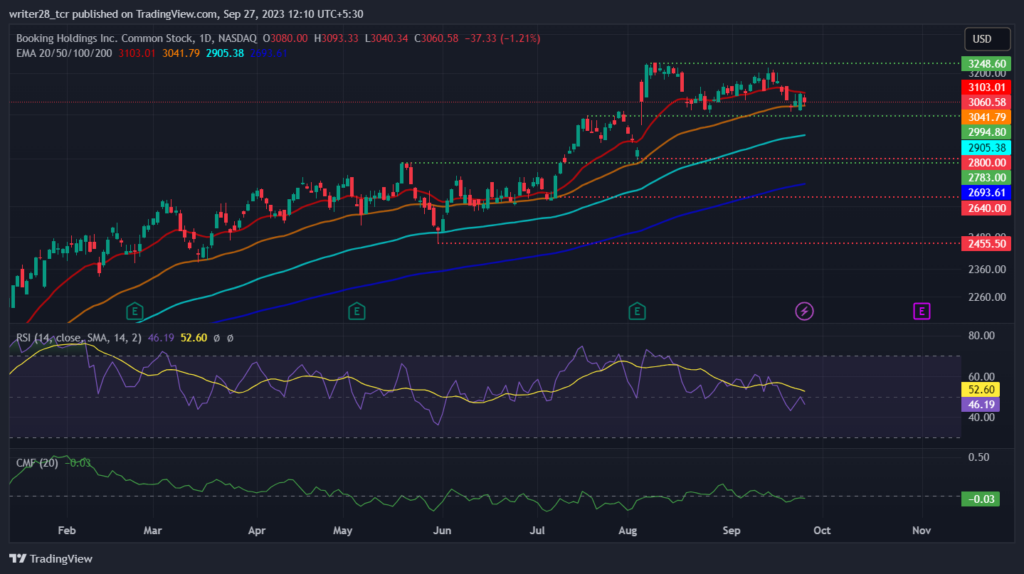Click the upcoming November earnings E marker
Image resolution: width=1024 pixels, height=574 pixels.
point(921,311)
